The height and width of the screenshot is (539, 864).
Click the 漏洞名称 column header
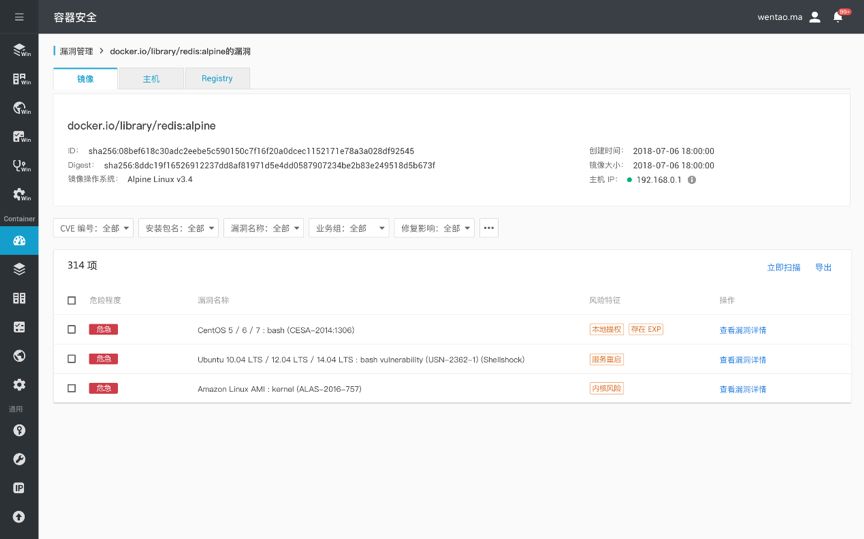(x=213, y=300)
